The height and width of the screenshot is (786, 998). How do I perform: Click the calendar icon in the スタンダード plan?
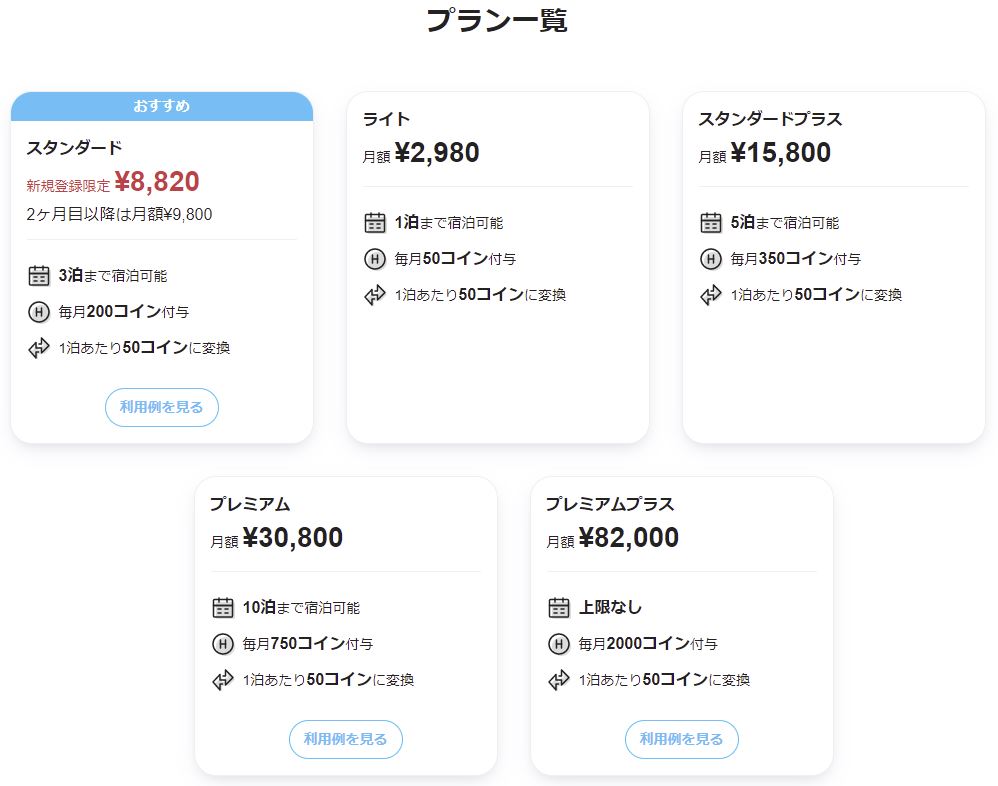click(39, 276)
